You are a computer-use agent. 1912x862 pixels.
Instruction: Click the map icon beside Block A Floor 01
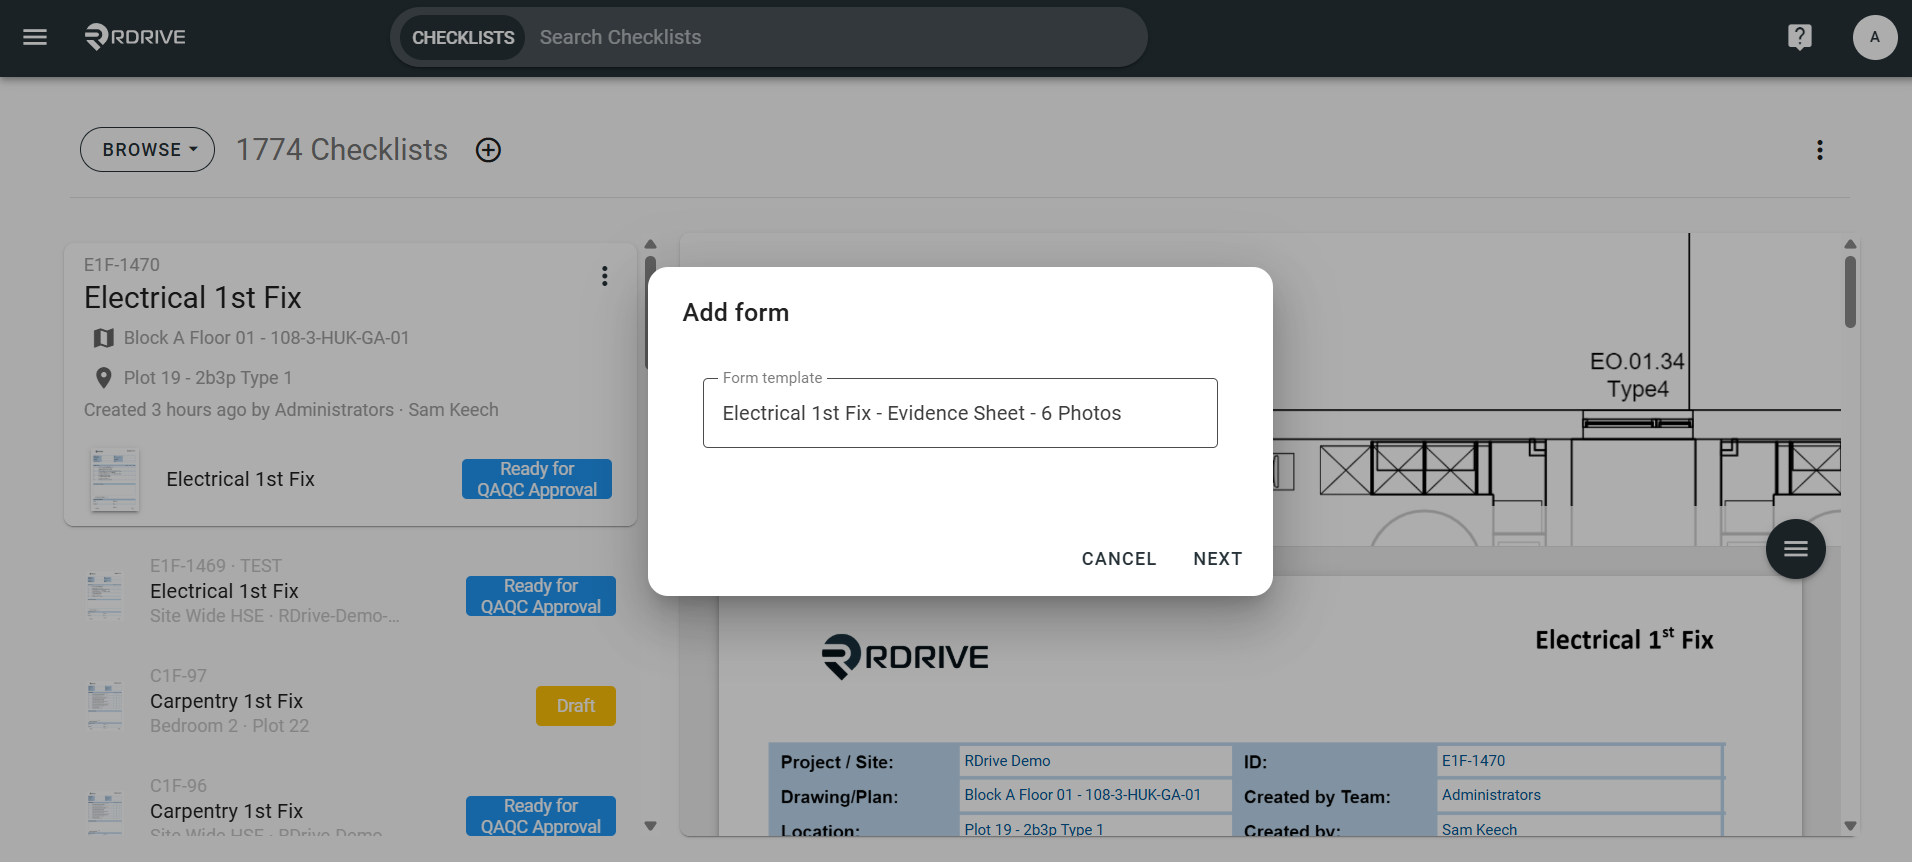click(103, 338)
